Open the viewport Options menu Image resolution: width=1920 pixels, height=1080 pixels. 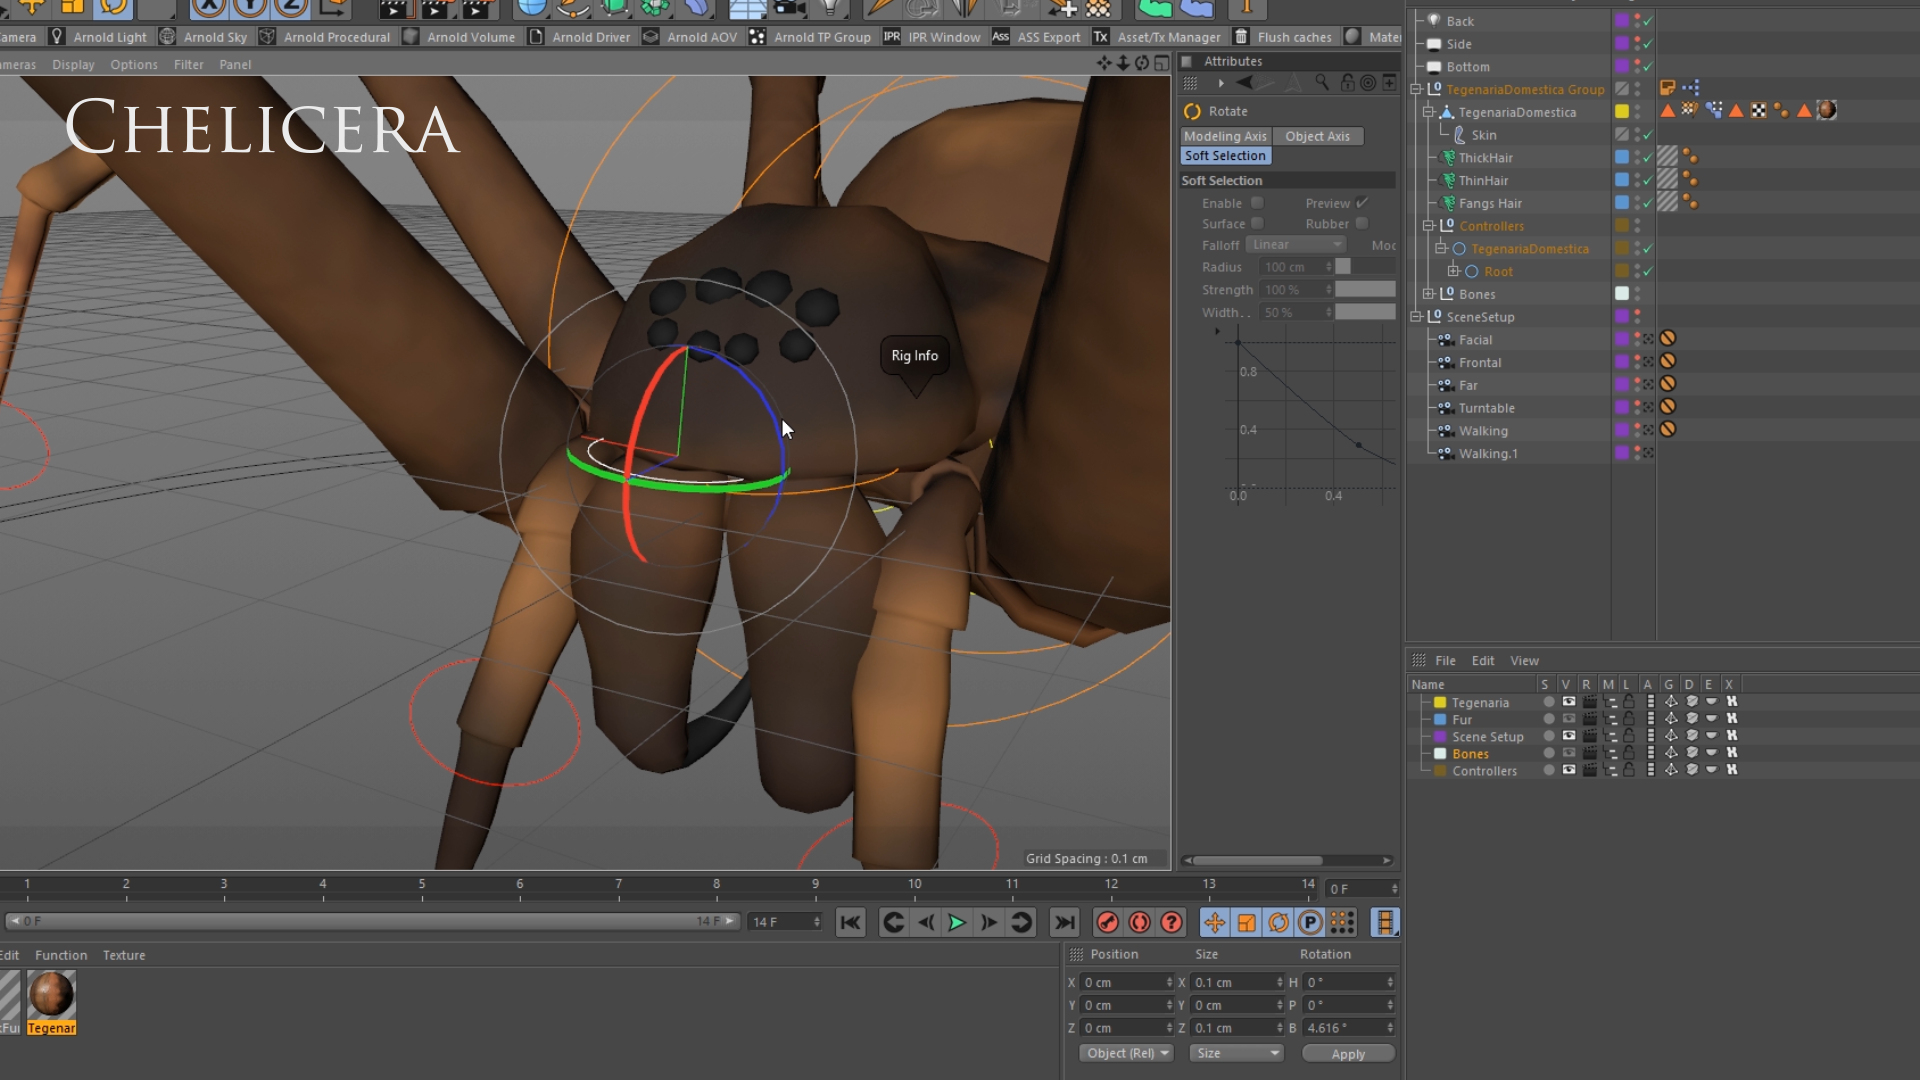click(134, 64)
